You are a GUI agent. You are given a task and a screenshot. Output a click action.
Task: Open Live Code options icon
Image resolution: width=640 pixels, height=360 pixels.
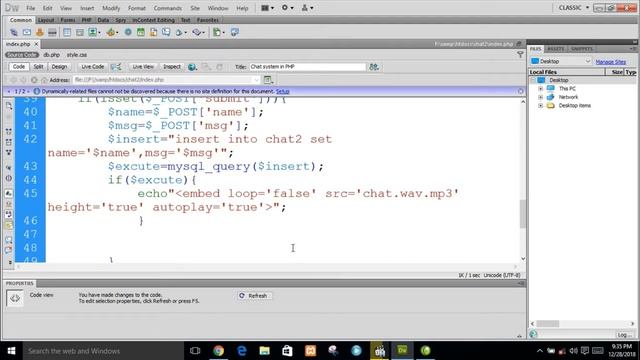(x=116, y=67)
